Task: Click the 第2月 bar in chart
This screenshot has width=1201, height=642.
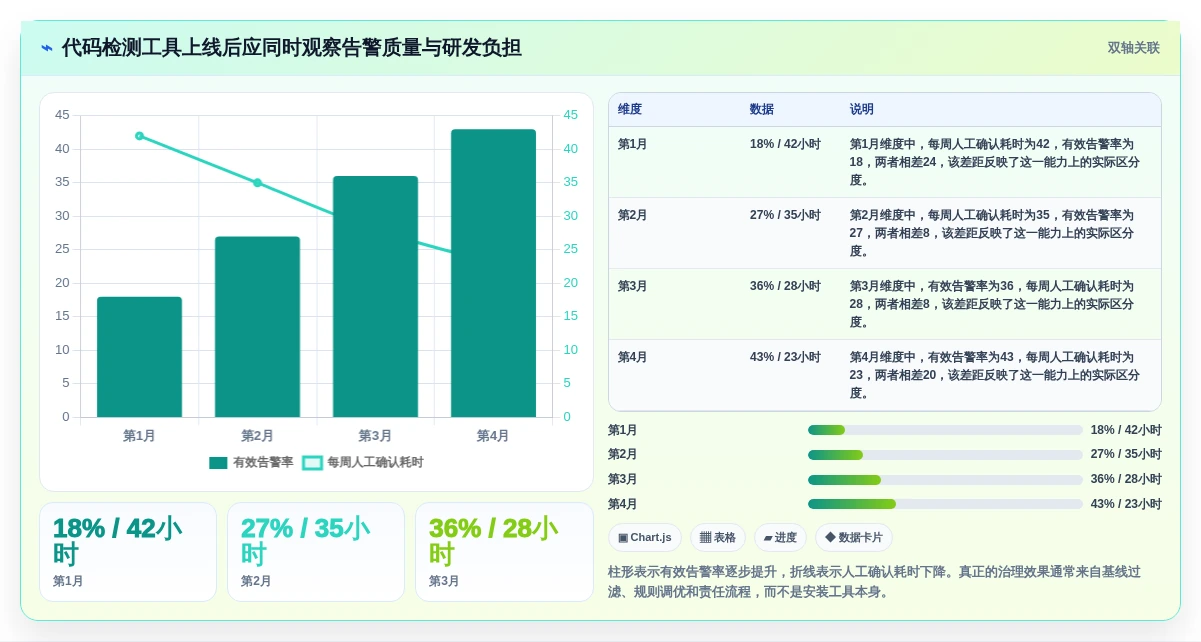Action: click(x=257, y=327)
